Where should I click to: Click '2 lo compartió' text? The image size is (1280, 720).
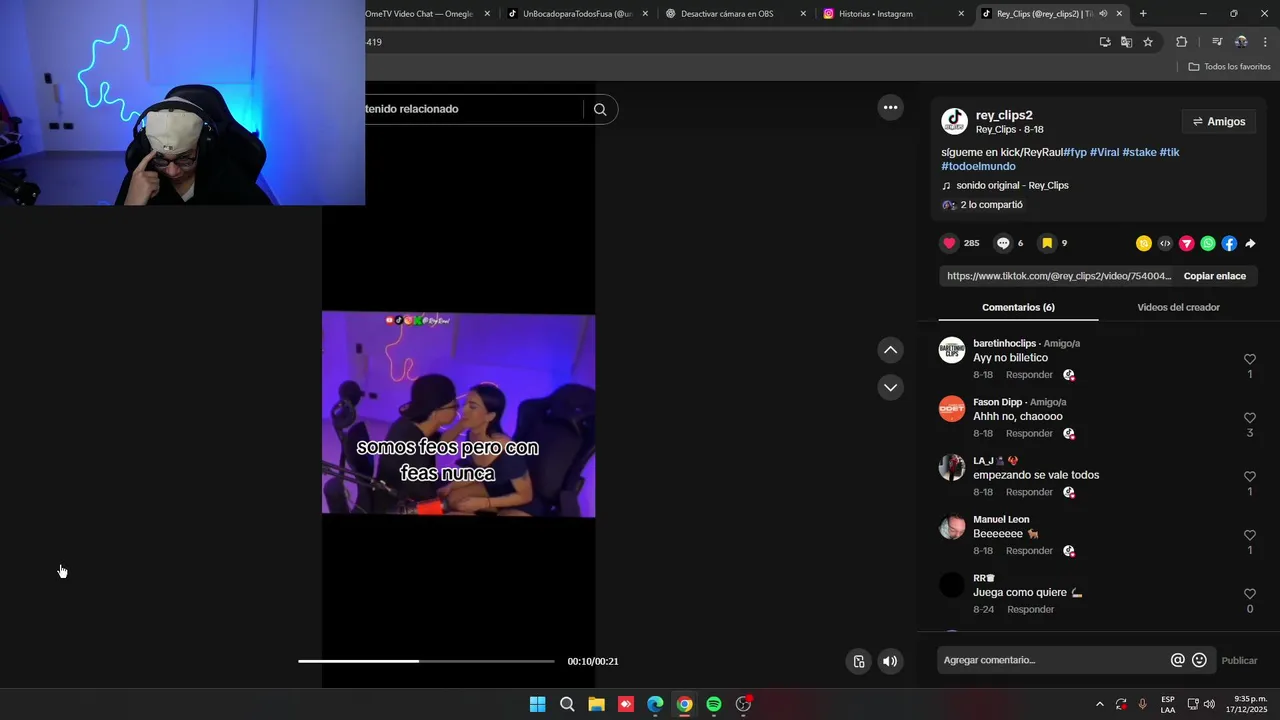coord(991,205)
